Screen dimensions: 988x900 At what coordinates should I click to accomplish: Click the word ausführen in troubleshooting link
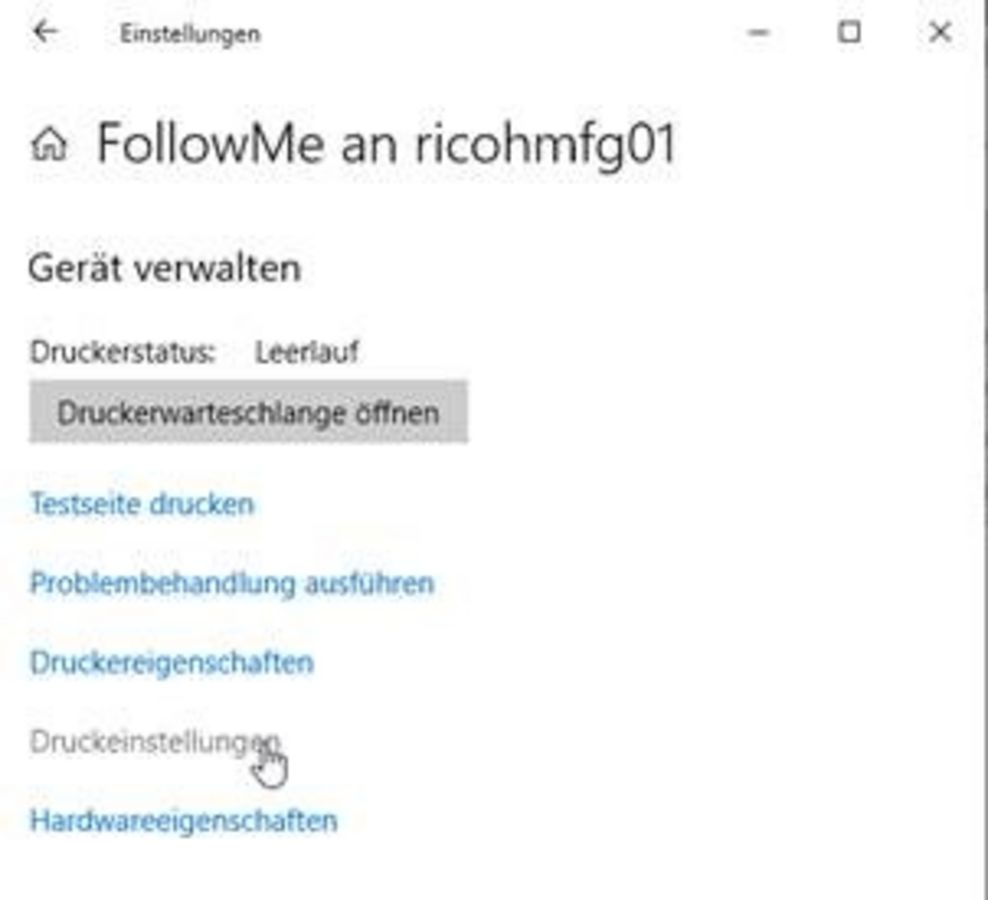(x=370, y=584)
